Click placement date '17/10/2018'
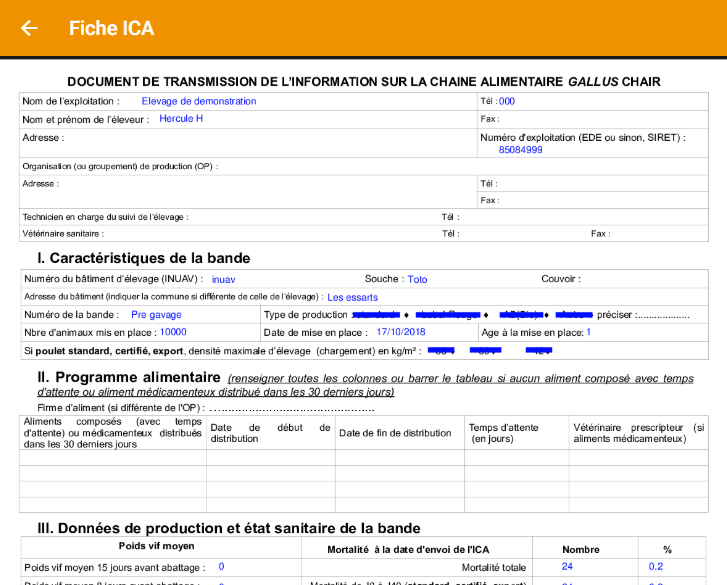 401,332
